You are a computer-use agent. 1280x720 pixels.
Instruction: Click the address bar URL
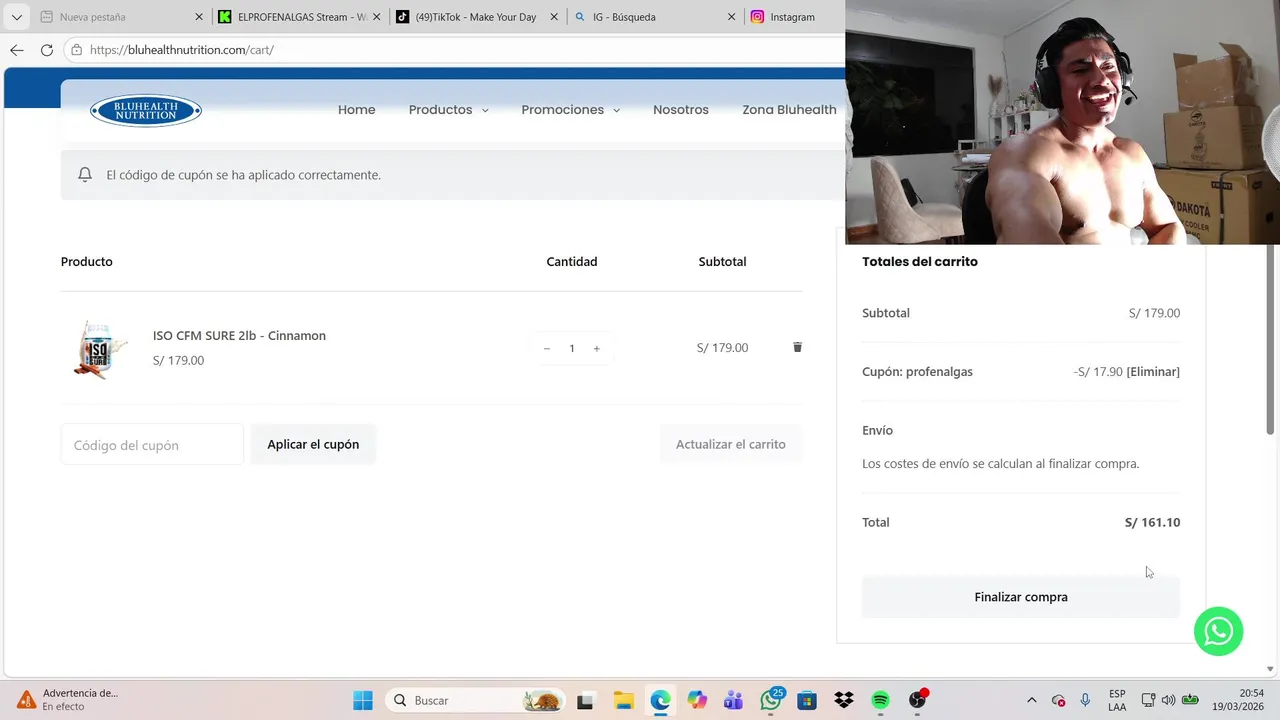(181, 49)
